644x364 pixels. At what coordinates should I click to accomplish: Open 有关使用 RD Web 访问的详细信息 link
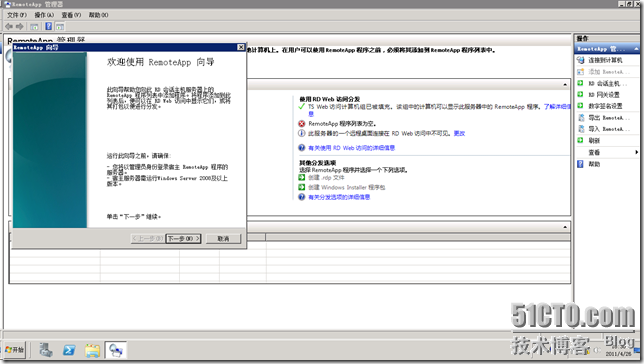click(x=351, y=148)
